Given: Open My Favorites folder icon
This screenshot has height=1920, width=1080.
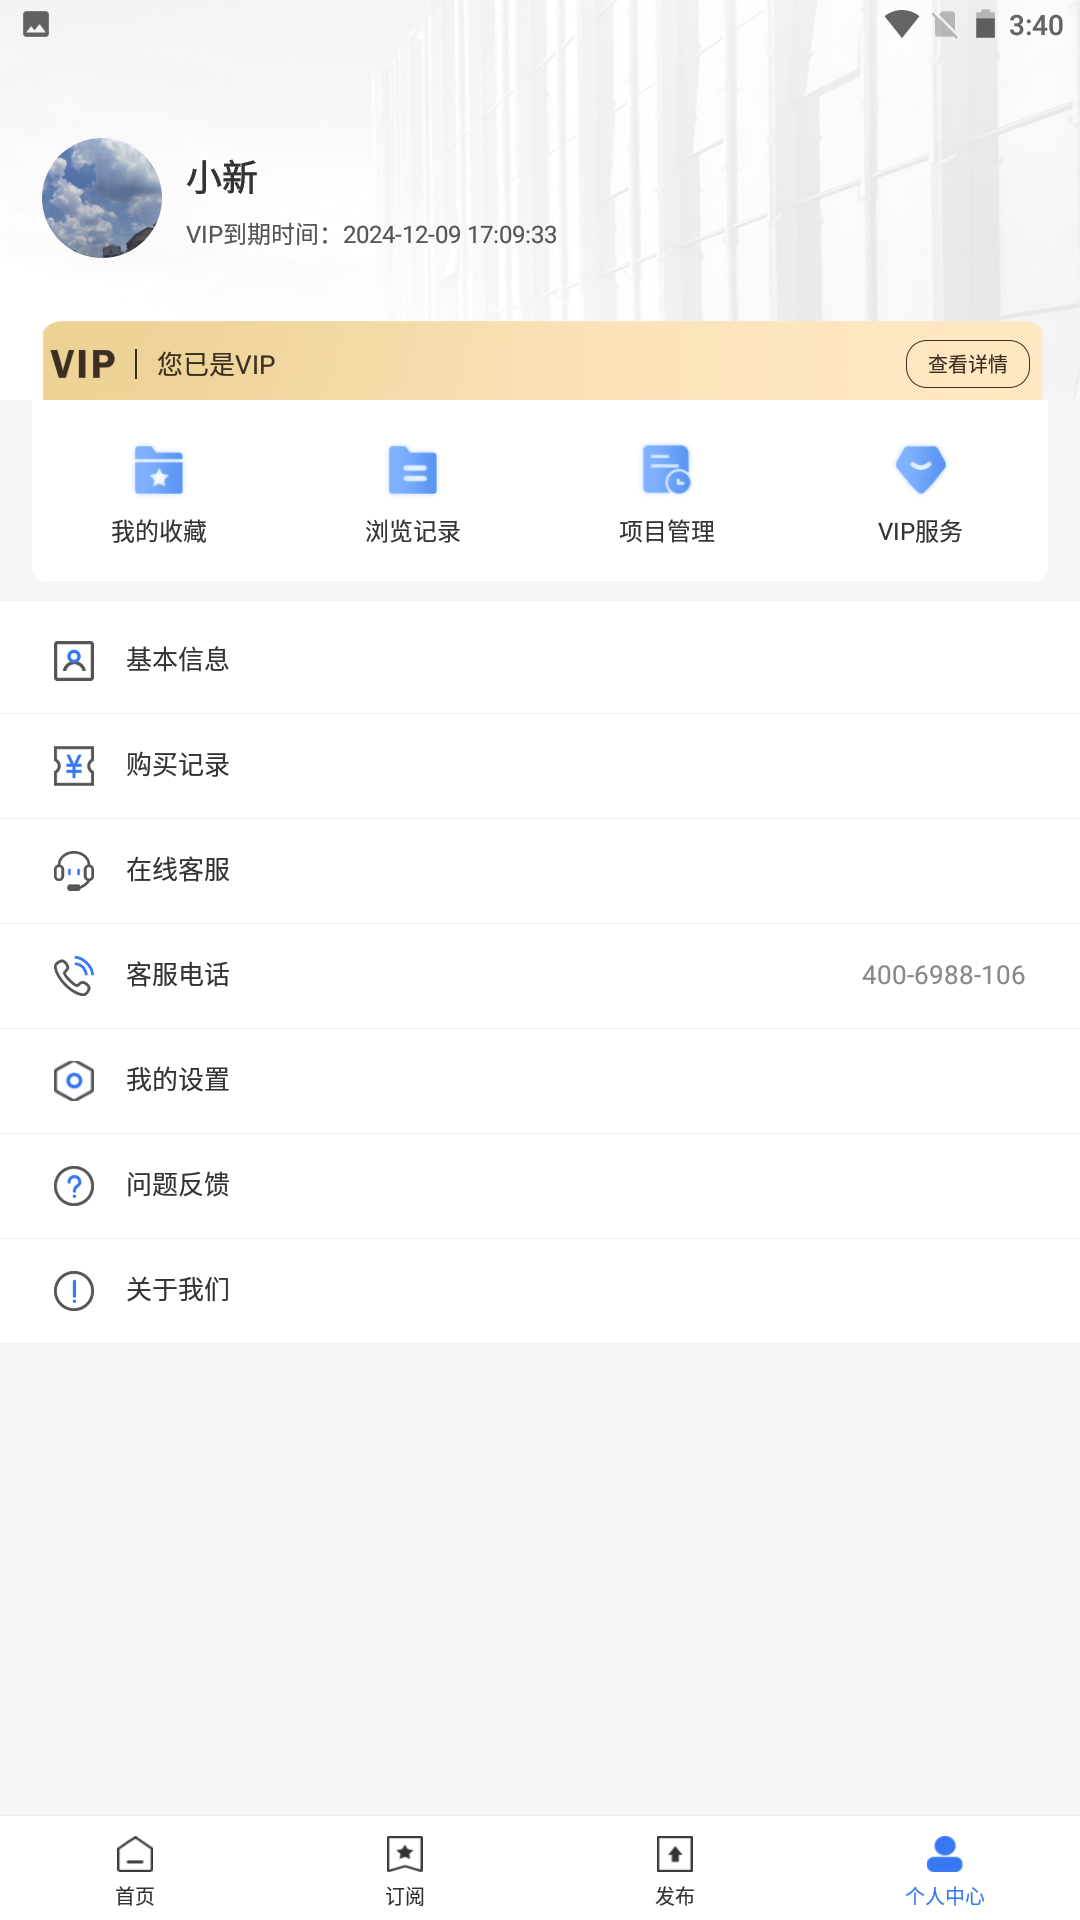Looking at the screenshot, I should point(159,470).
